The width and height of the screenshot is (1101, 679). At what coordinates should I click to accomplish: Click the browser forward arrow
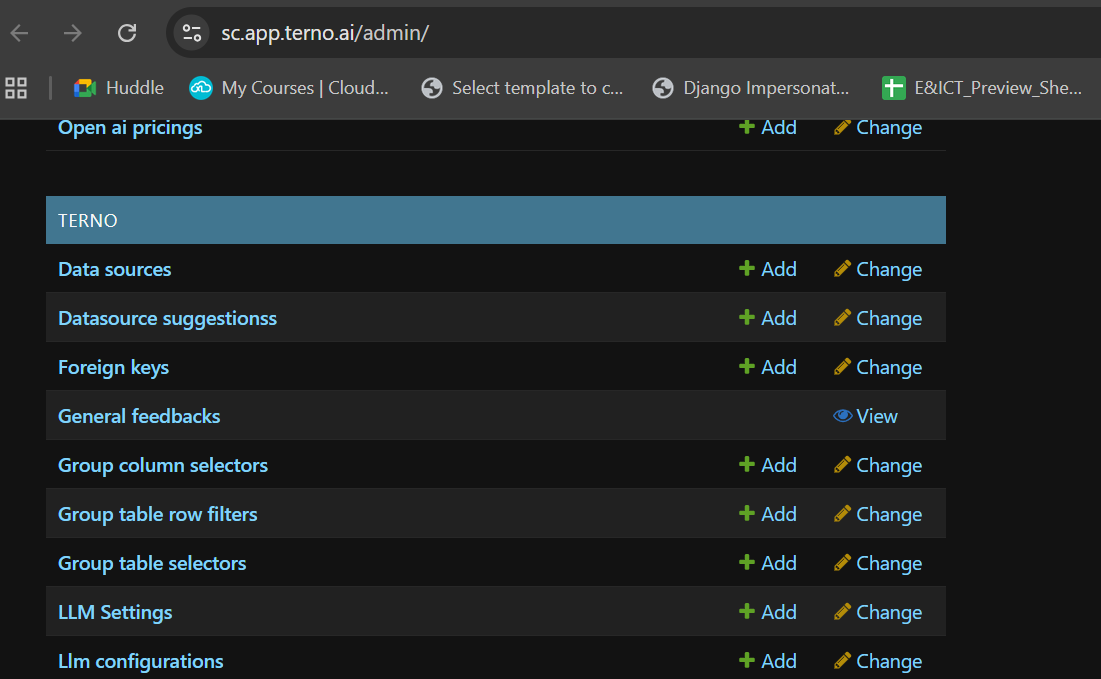click(73, 33)
